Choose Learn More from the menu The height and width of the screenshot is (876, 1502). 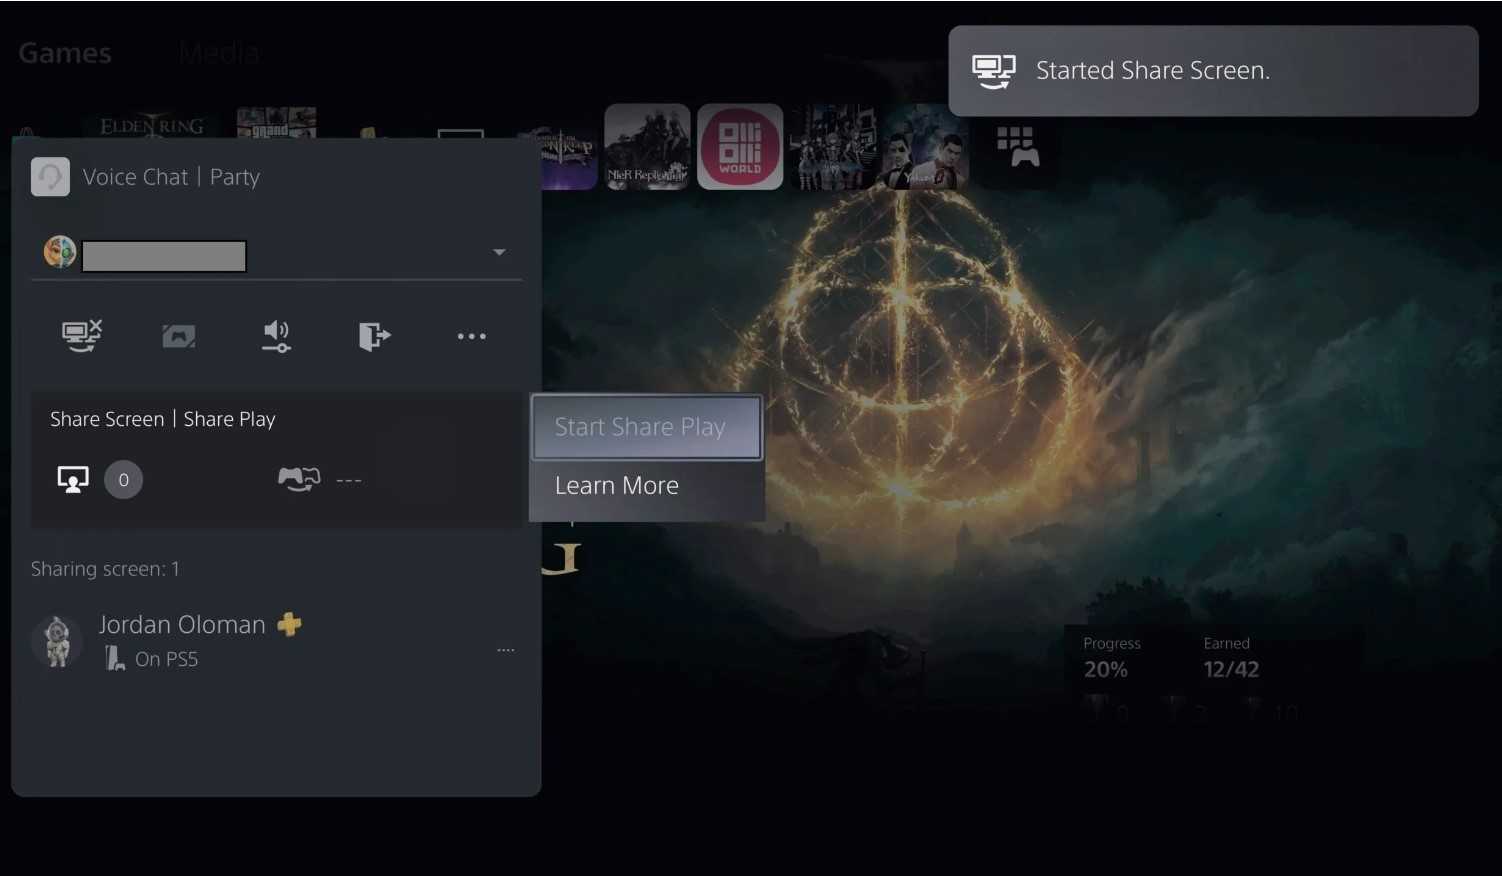tap(646, 486)
